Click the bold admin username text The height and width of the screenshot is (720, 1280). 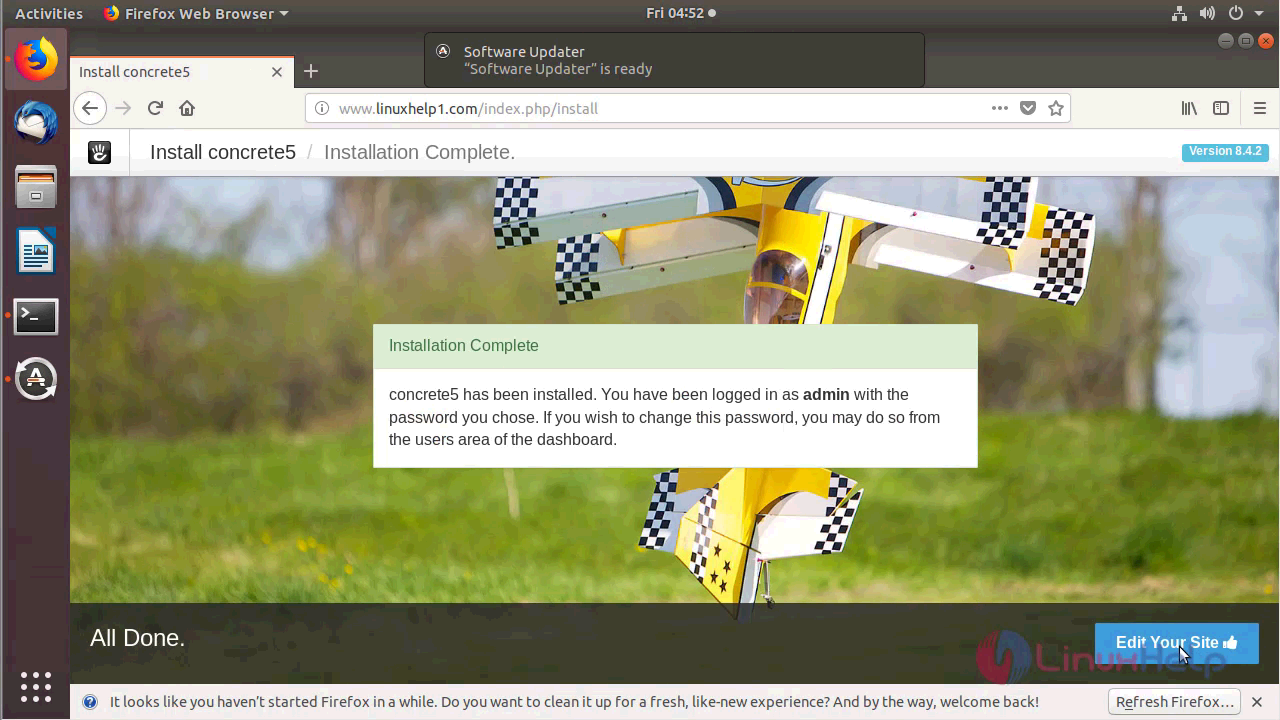coord(826,395)
